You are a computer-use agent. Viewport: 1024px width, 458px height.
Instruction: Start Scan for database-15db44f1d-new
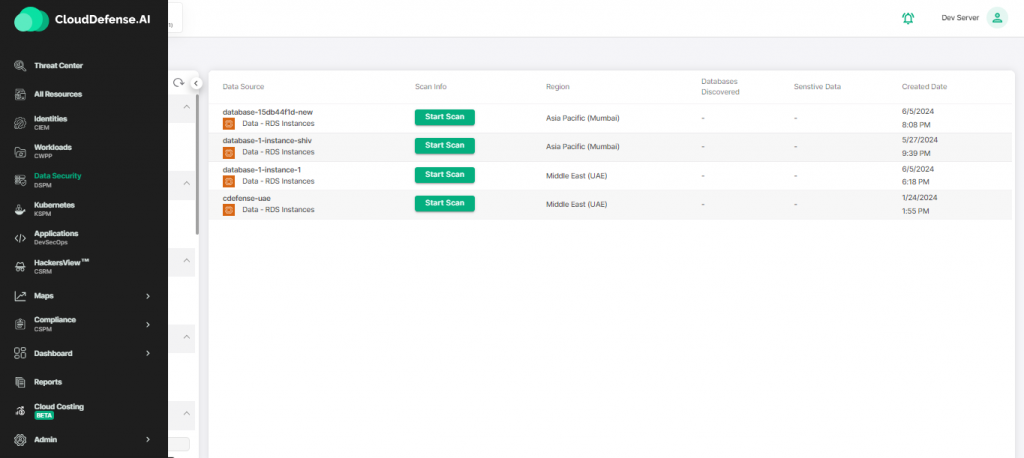[x=444, y=117]
